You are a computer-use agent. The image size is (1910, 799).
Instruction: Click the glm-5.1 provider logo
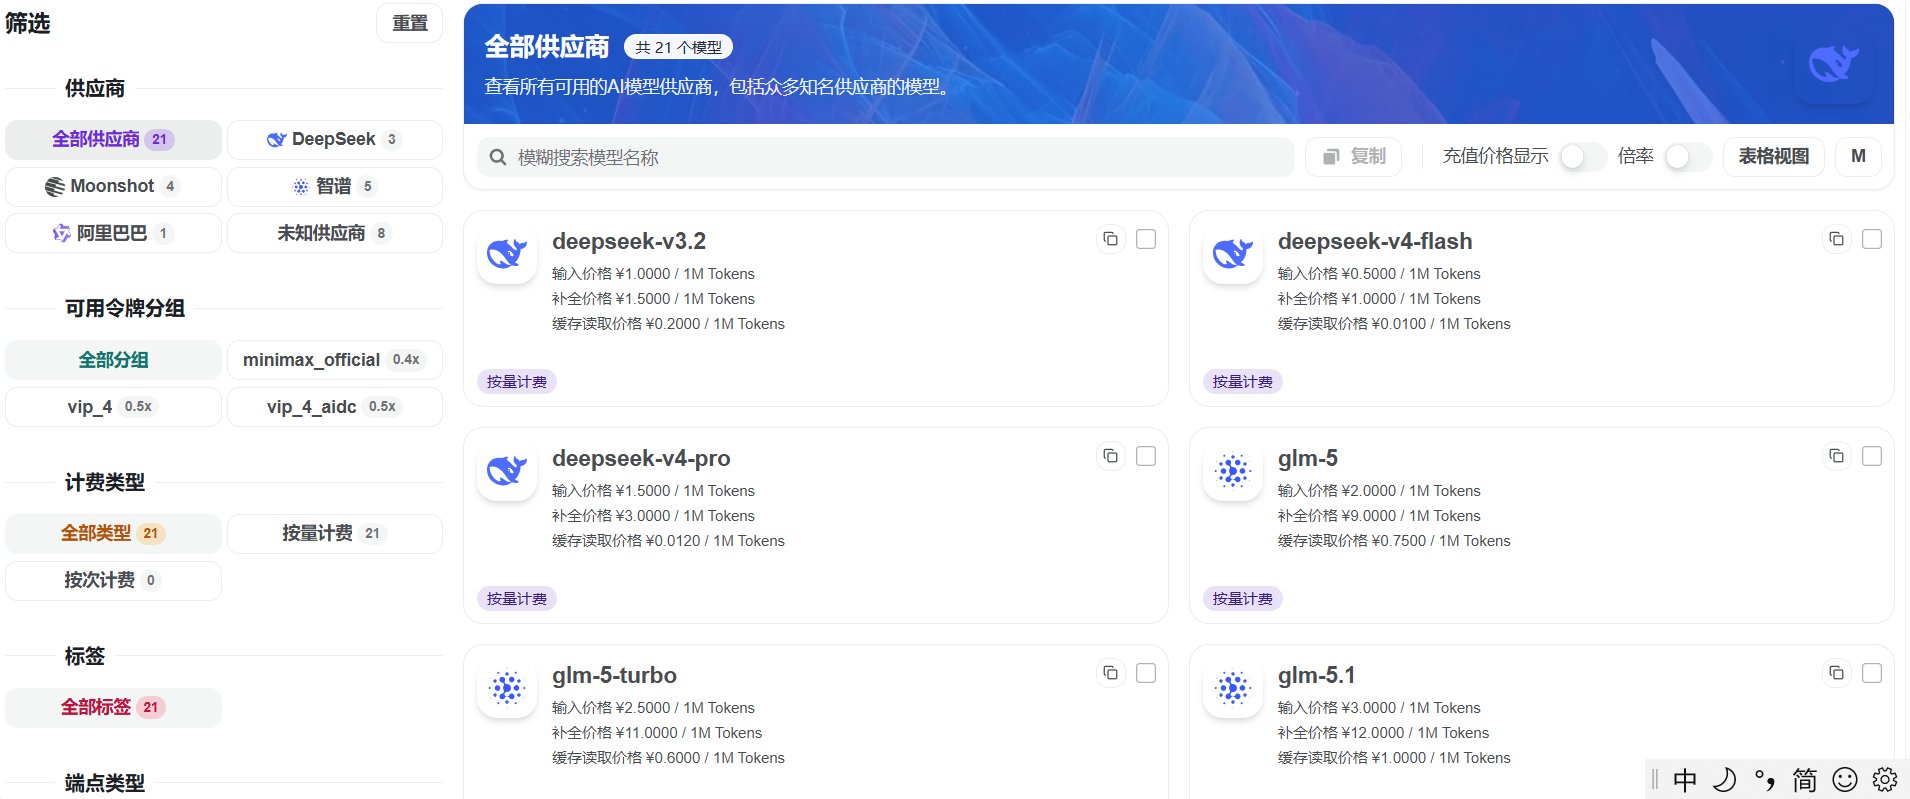pos(1233,688)
